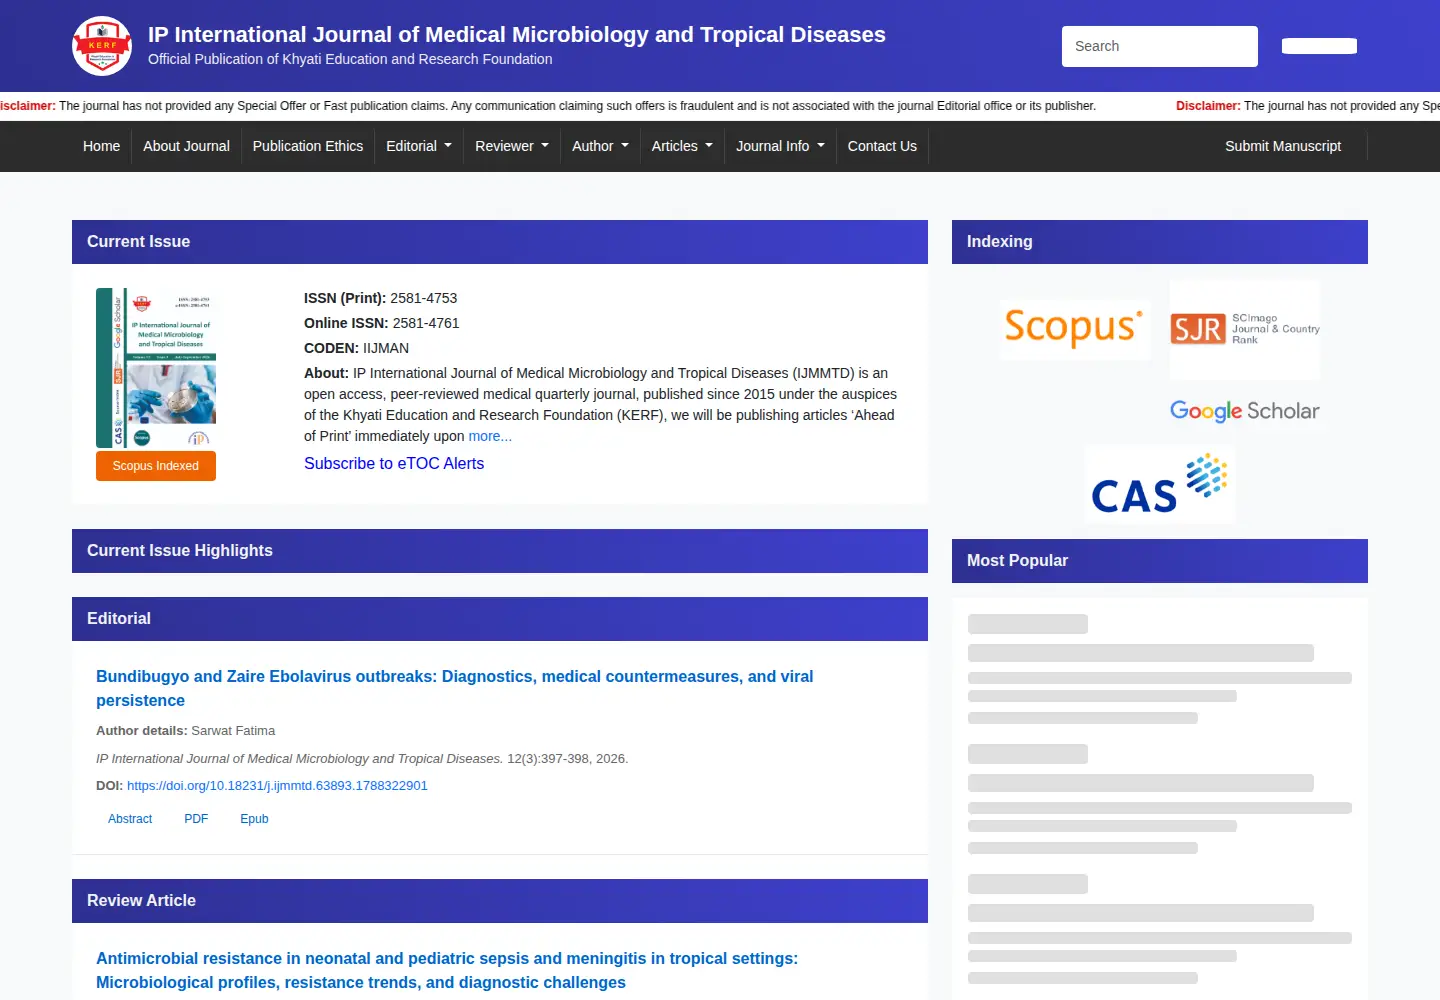Viewport: 1440px width, 1000px height.
Task: Open the Contact Us page
Action: tap(882, 146)
